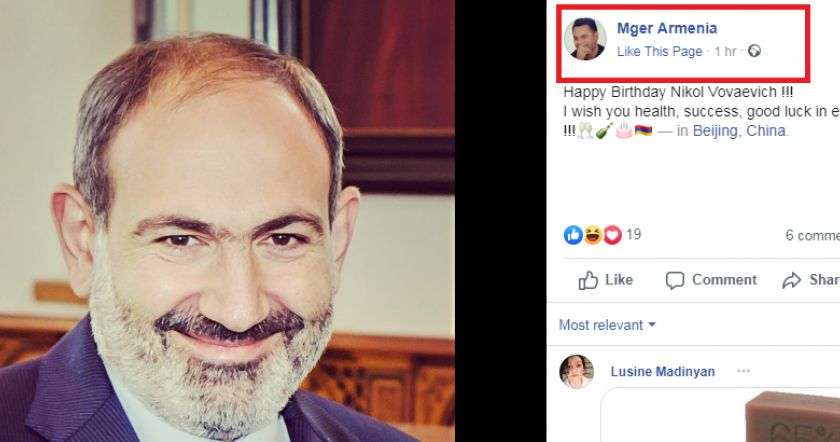840x442 pixels.
Task: Click the Mger Armenia profile picture
Action: 585,39
